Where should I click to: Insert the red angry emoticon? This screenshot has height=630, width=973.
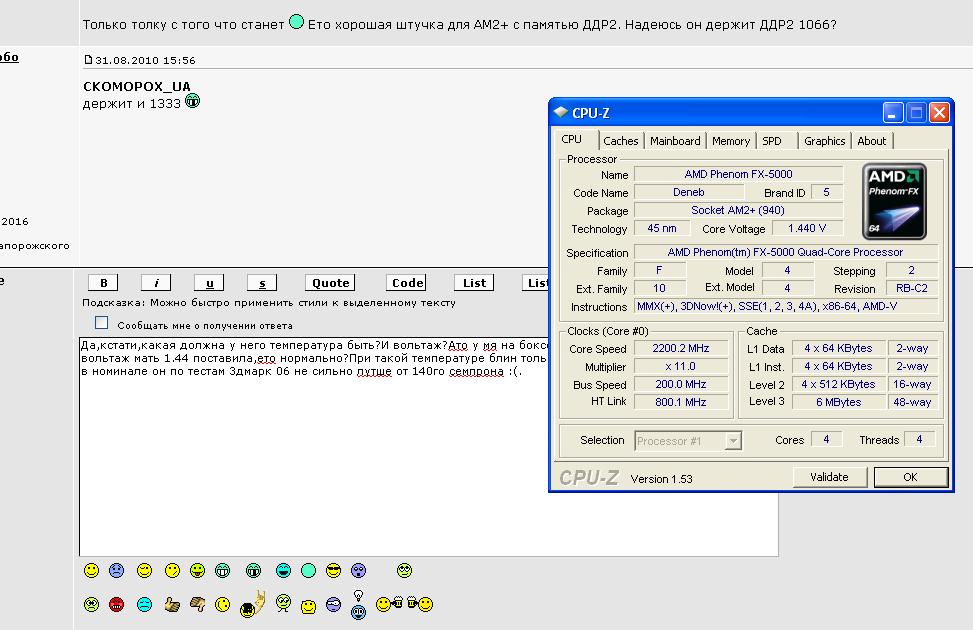[x=117, y=604]
